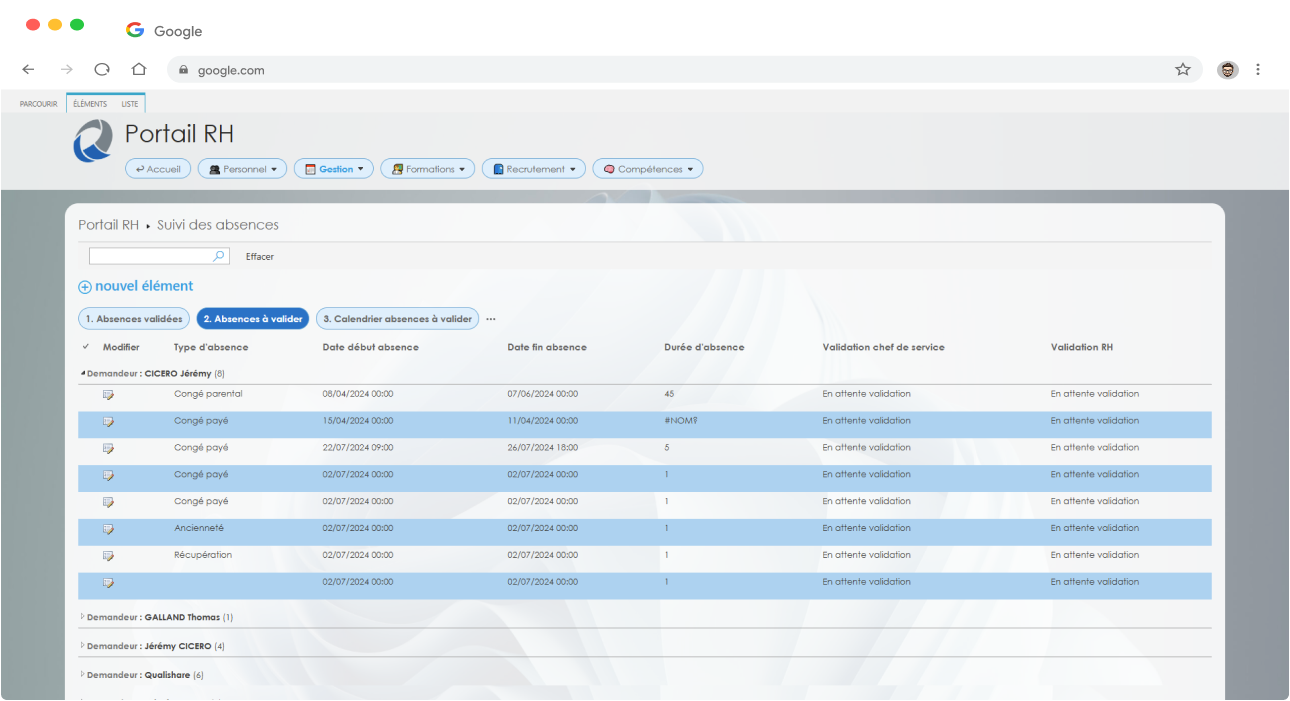Click the duration value 45
1290x701 pixels.
tap(670, 394)
